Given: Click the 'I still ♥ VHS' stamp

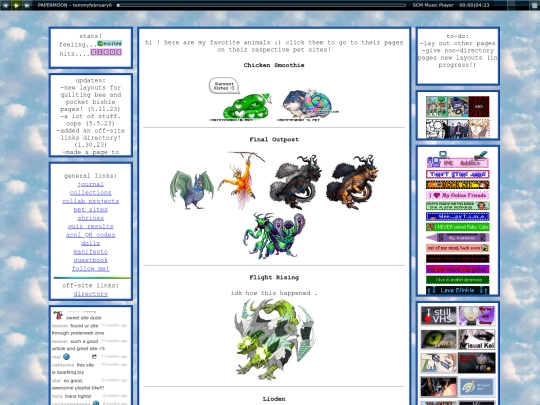Looking at the screenshot, I should coord(438,316).
